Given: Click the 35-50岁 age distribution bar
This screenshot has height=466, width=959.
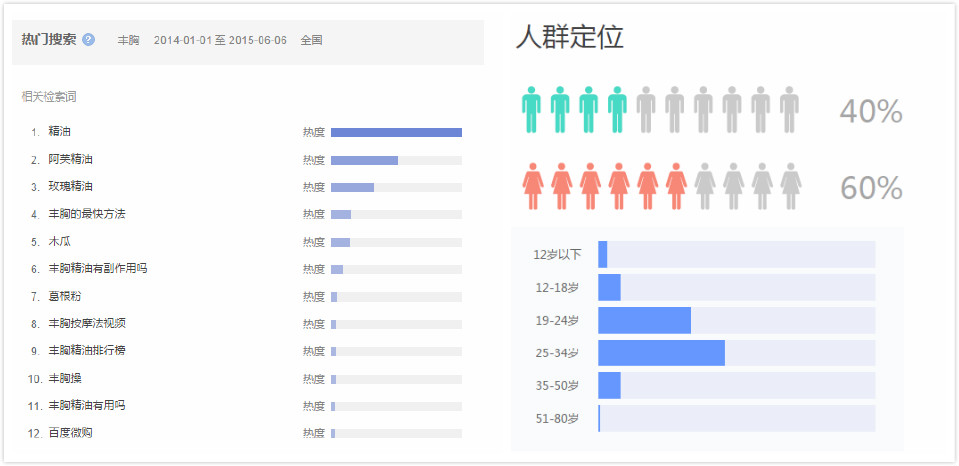Looking at the screenshot, I should (736, 386).
